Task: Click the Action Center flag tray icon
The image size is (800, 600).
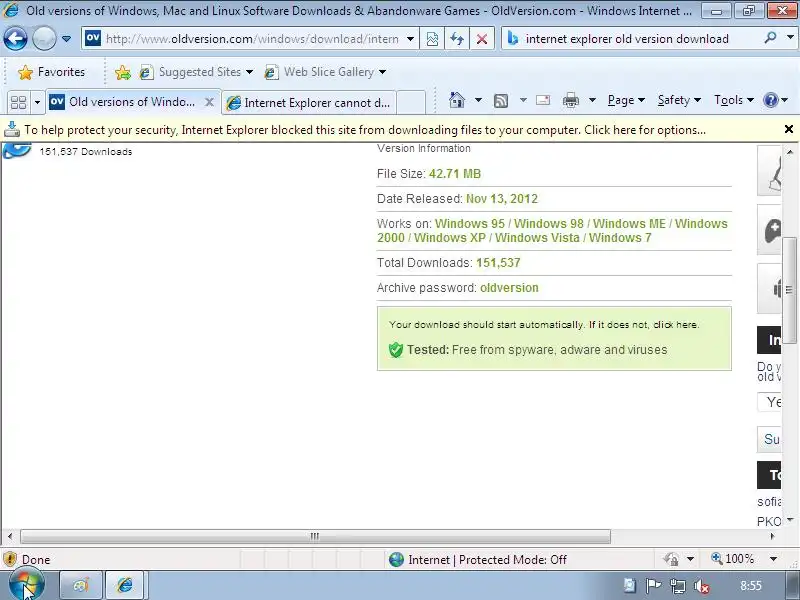Action: coord(653,586)
